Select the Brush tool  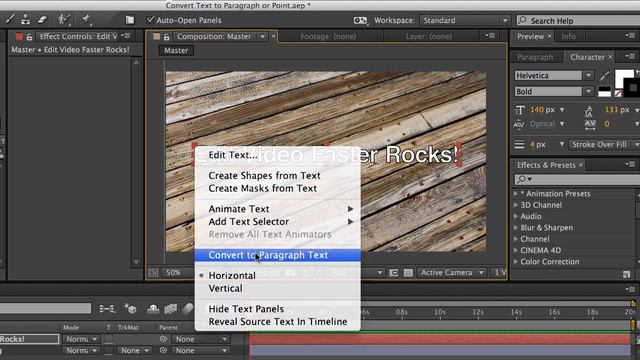10,19
